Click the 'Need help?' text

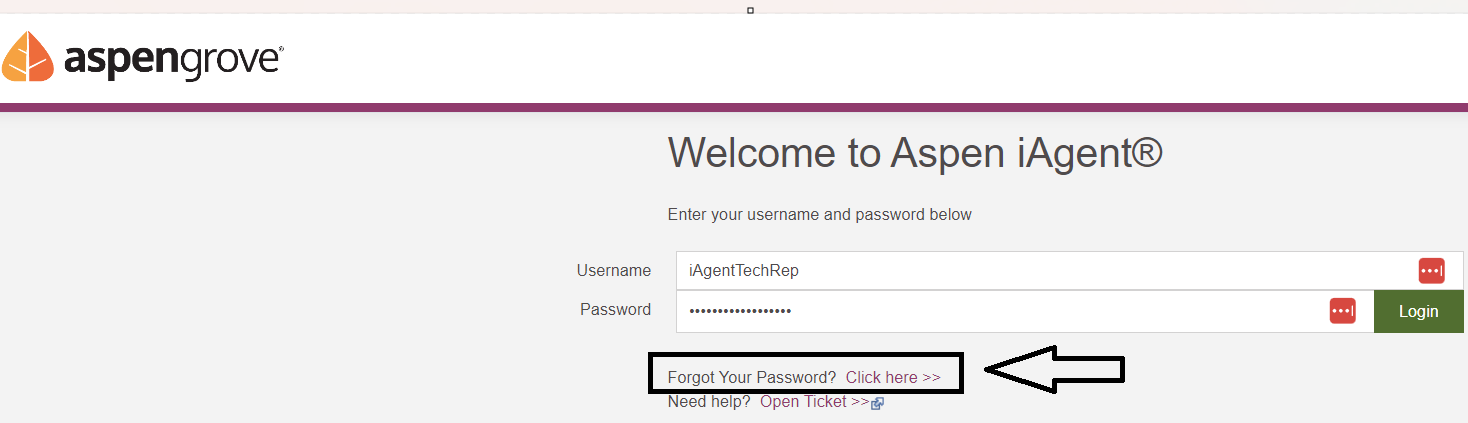point(709,402)
